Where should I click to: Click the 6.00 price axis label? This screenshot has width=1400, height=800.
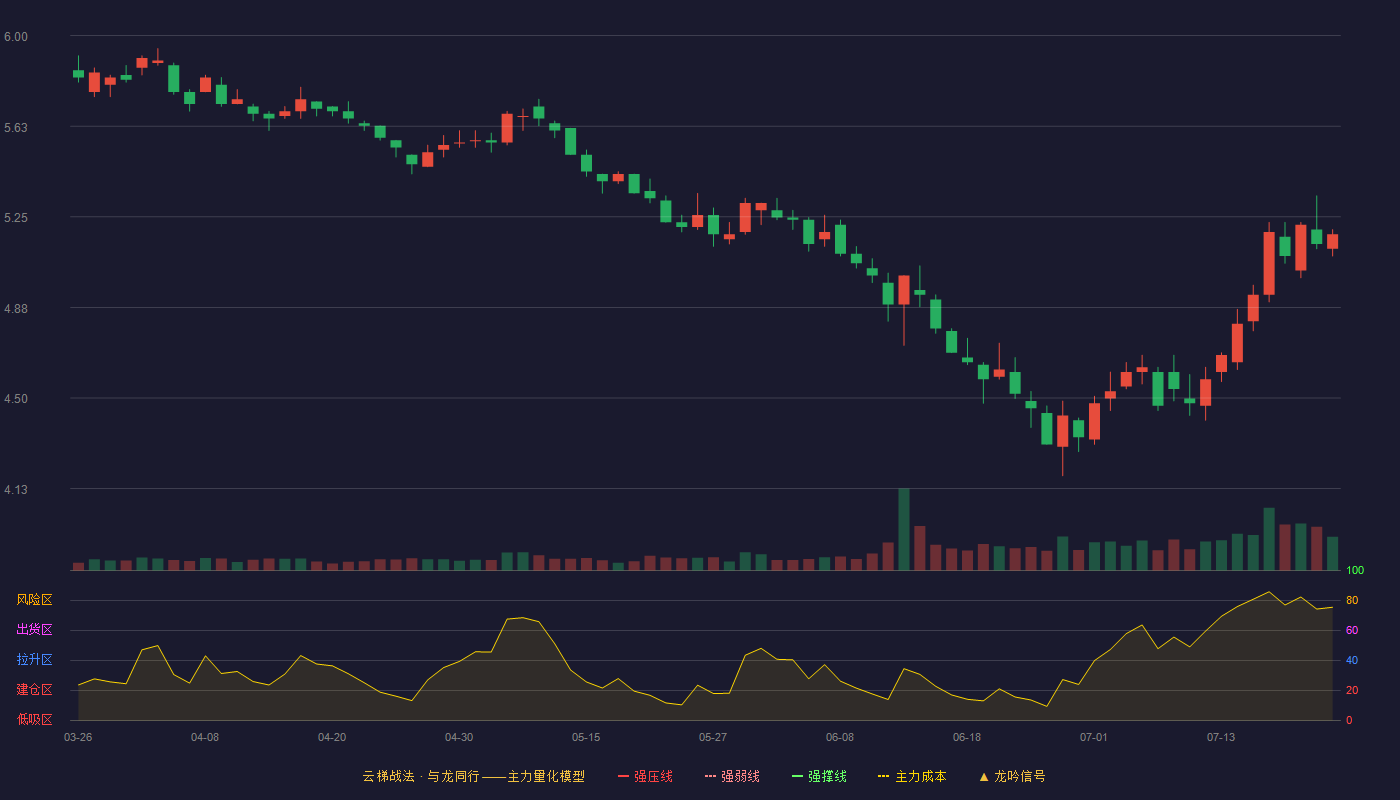tap(15, 37)
